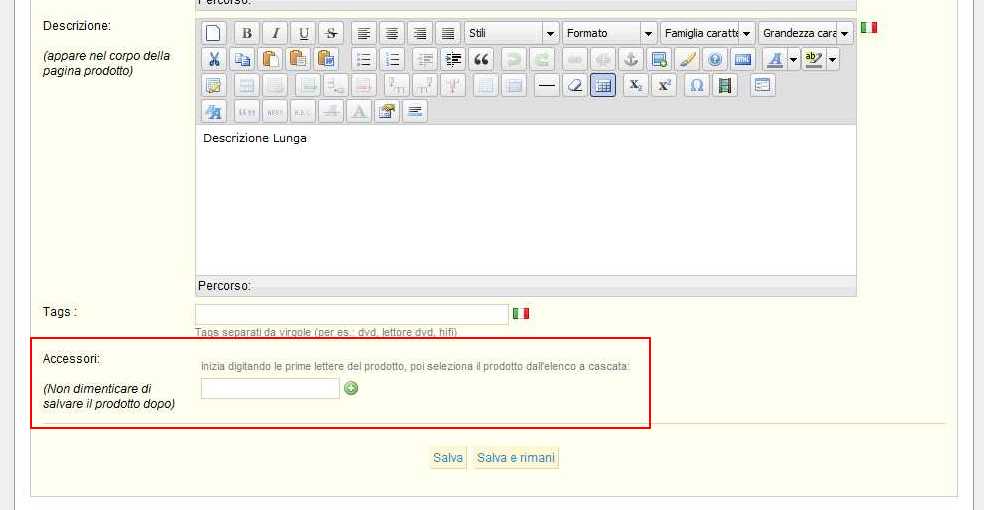Screen dimensions: 984x510
Task: Apply highlight background color icon
Action: (814, 60)
